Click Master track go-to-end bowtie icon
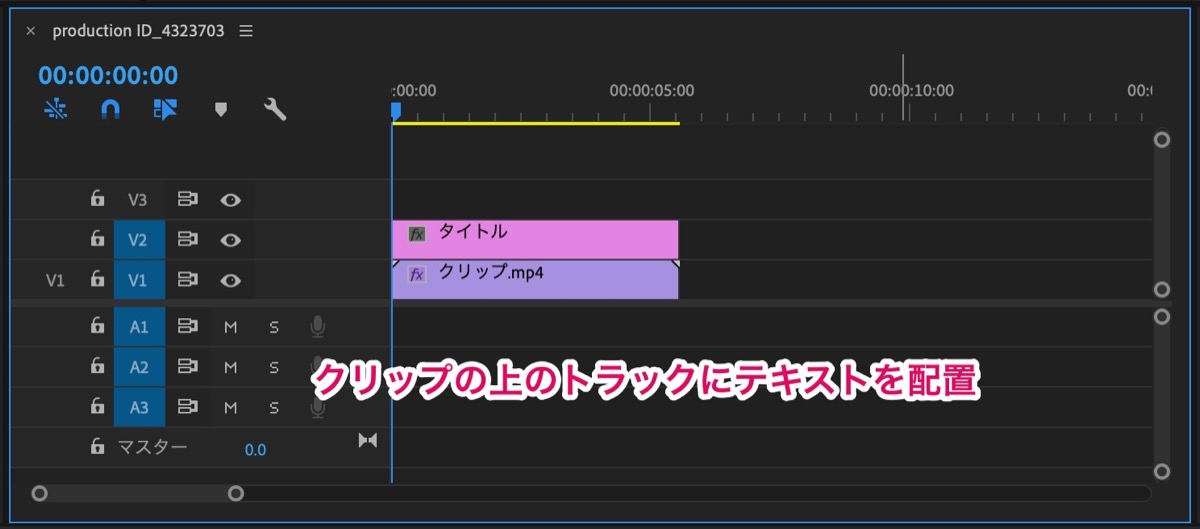The height and width of the screenshot is (529, 1200). pos(368,440)
